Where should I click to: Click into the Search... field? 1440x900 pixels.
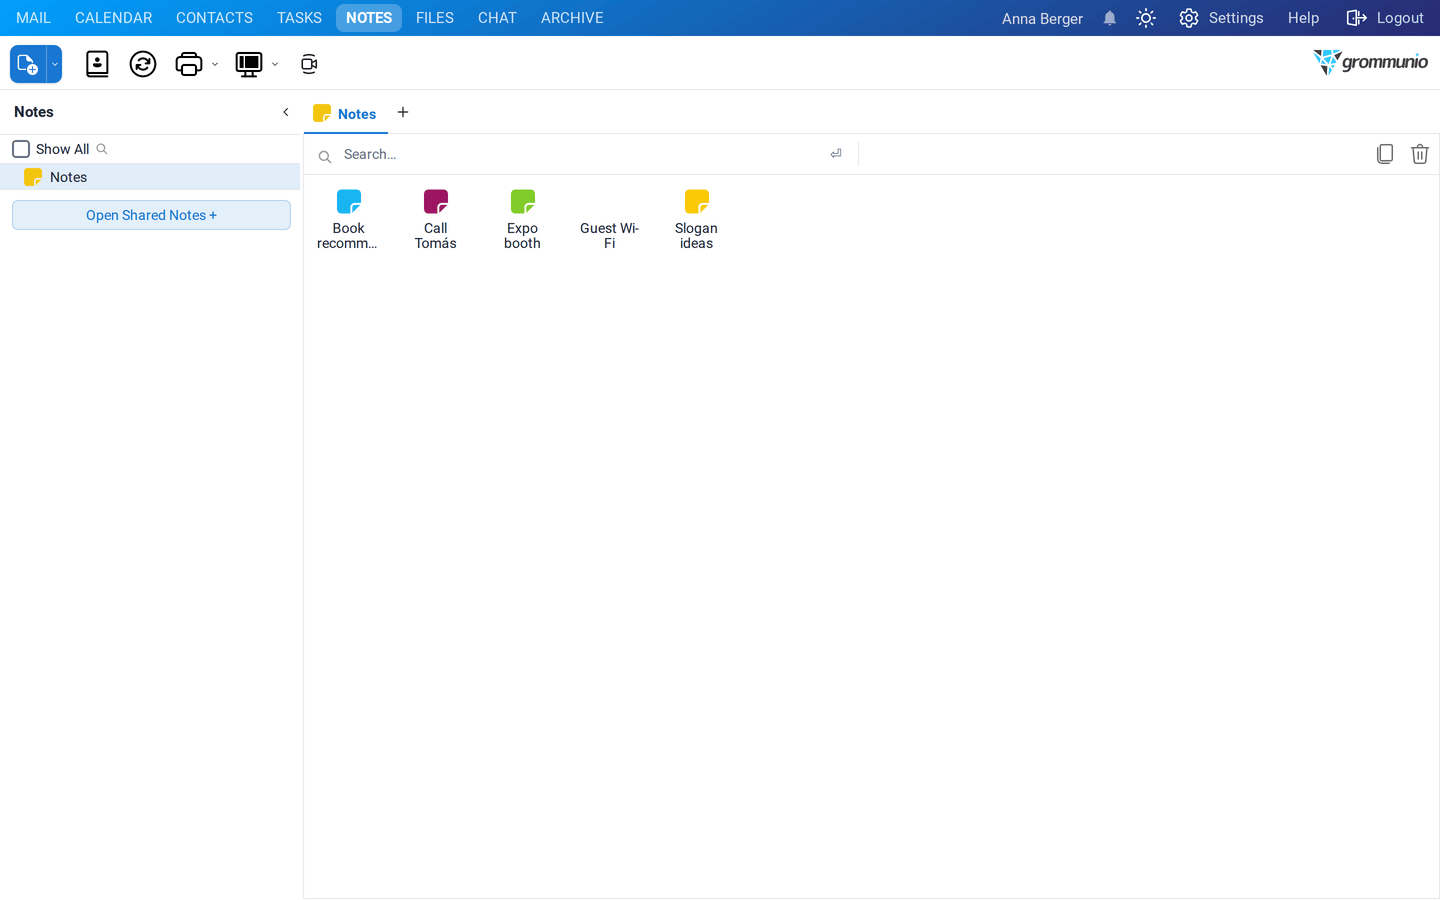pyautogui.click(x=580, y=154)
